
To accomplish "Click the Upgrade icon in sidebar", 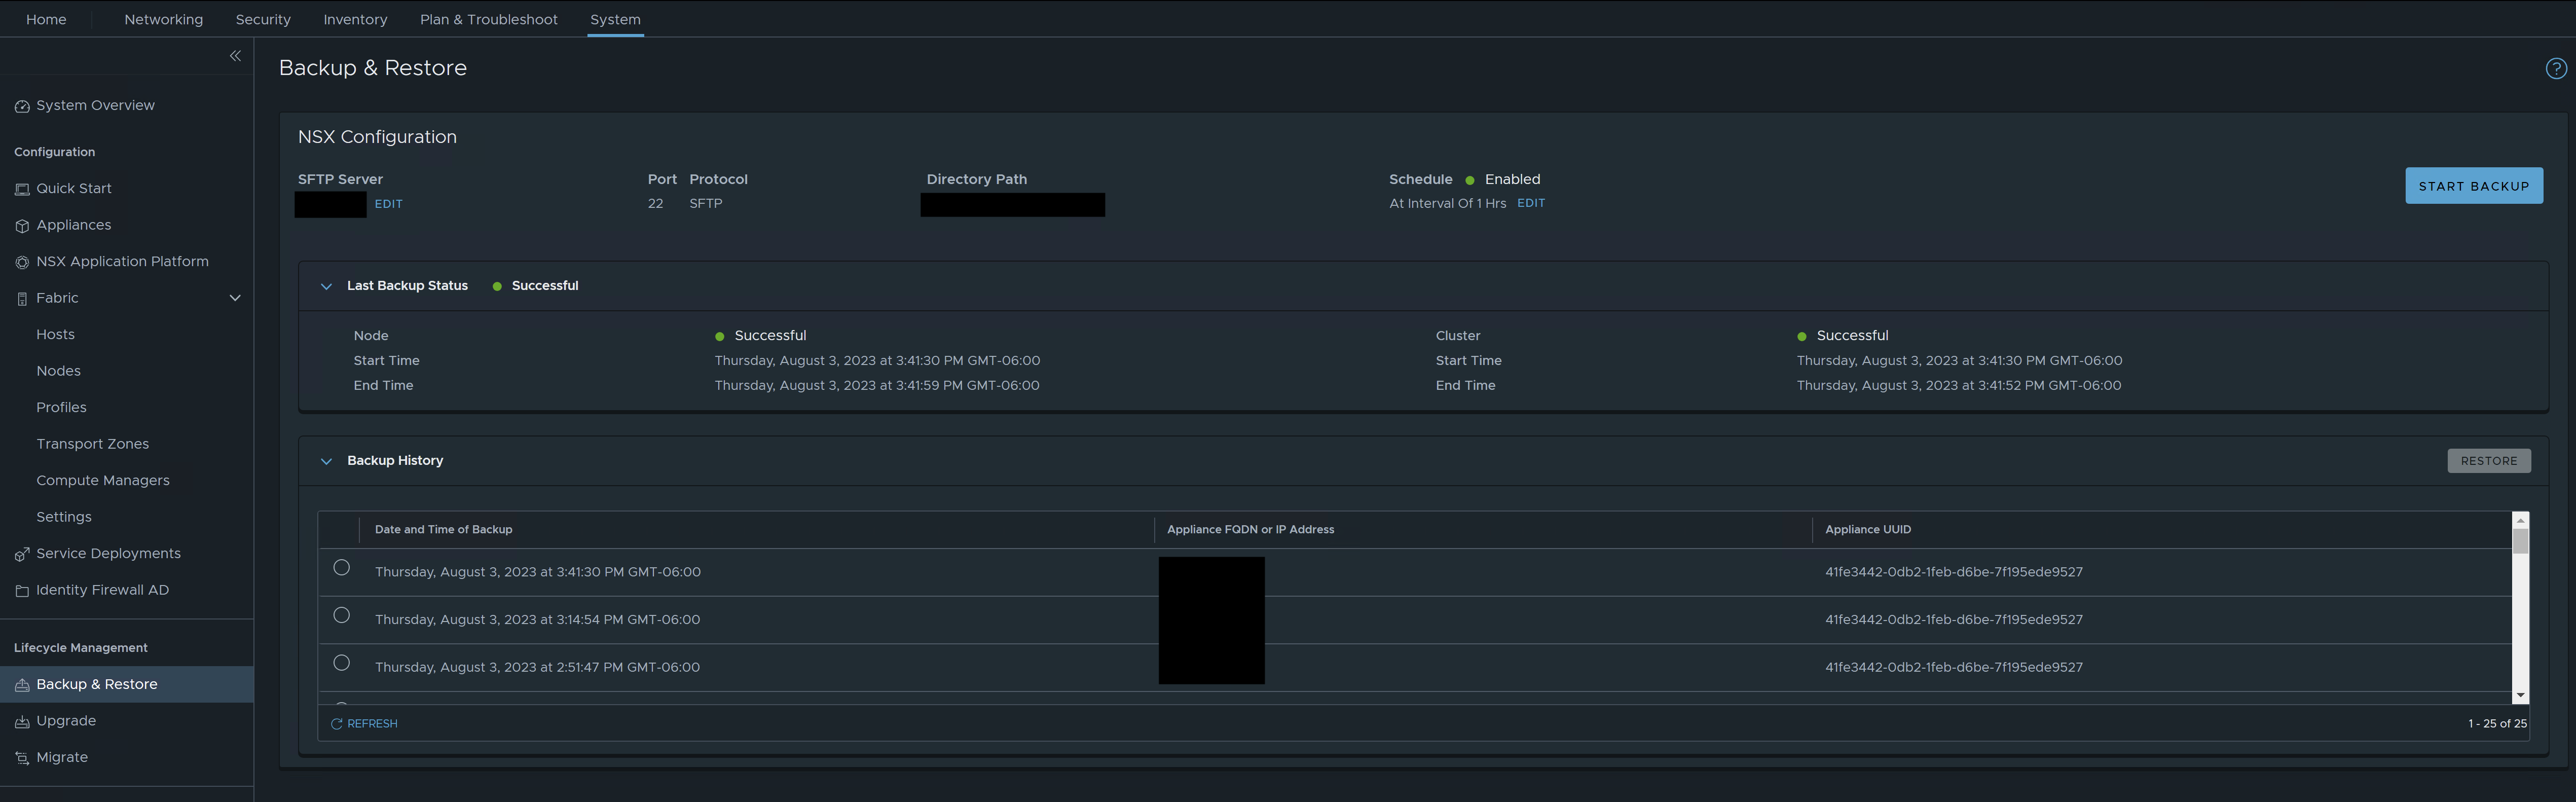I will [22, 721].
